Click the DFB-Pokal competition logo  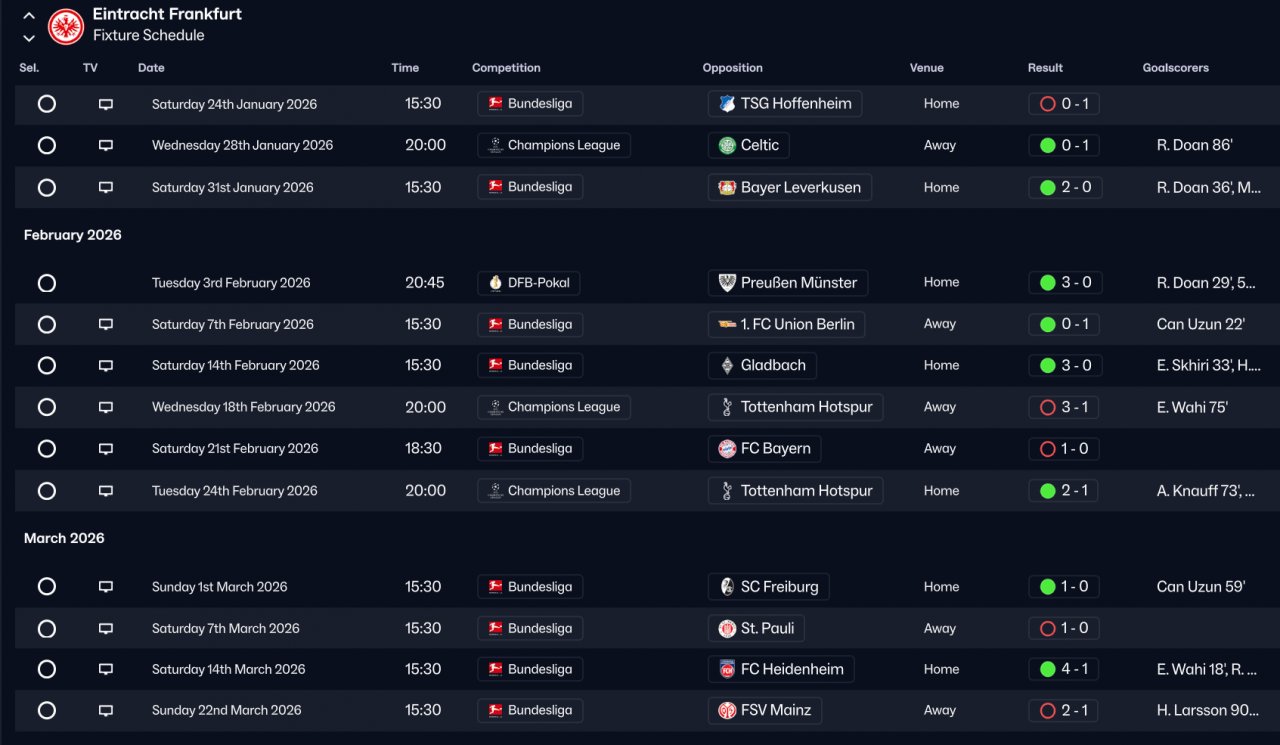[x=495, y=283]
